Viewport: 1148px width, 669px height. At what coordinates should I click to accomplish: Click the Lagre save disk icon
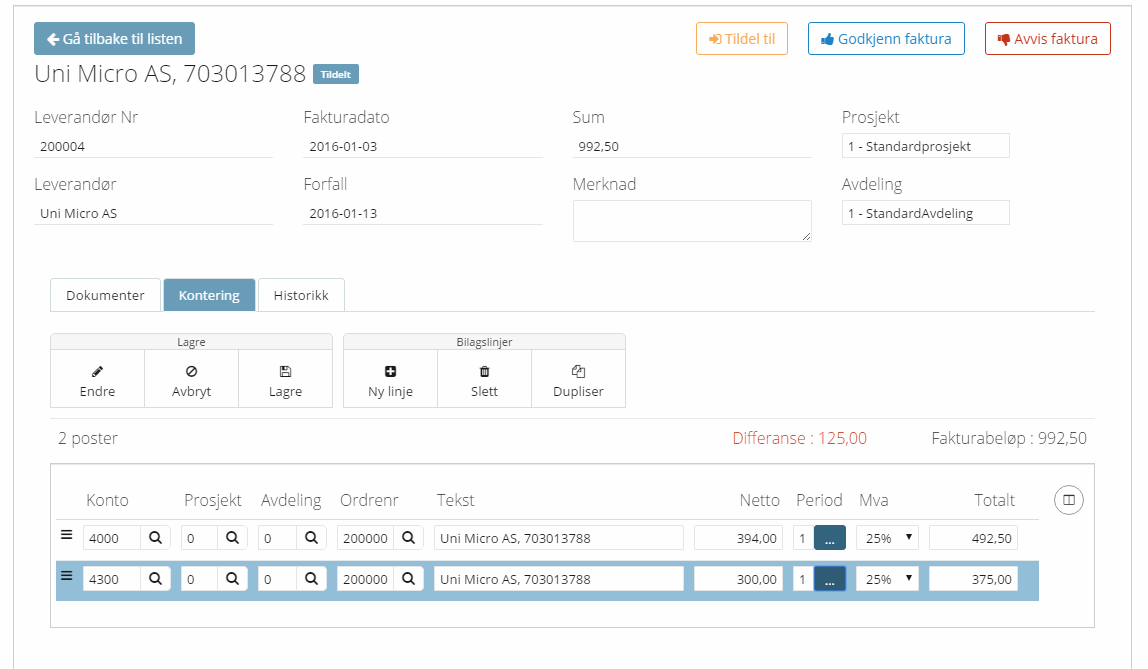click(x=285, y=371)
